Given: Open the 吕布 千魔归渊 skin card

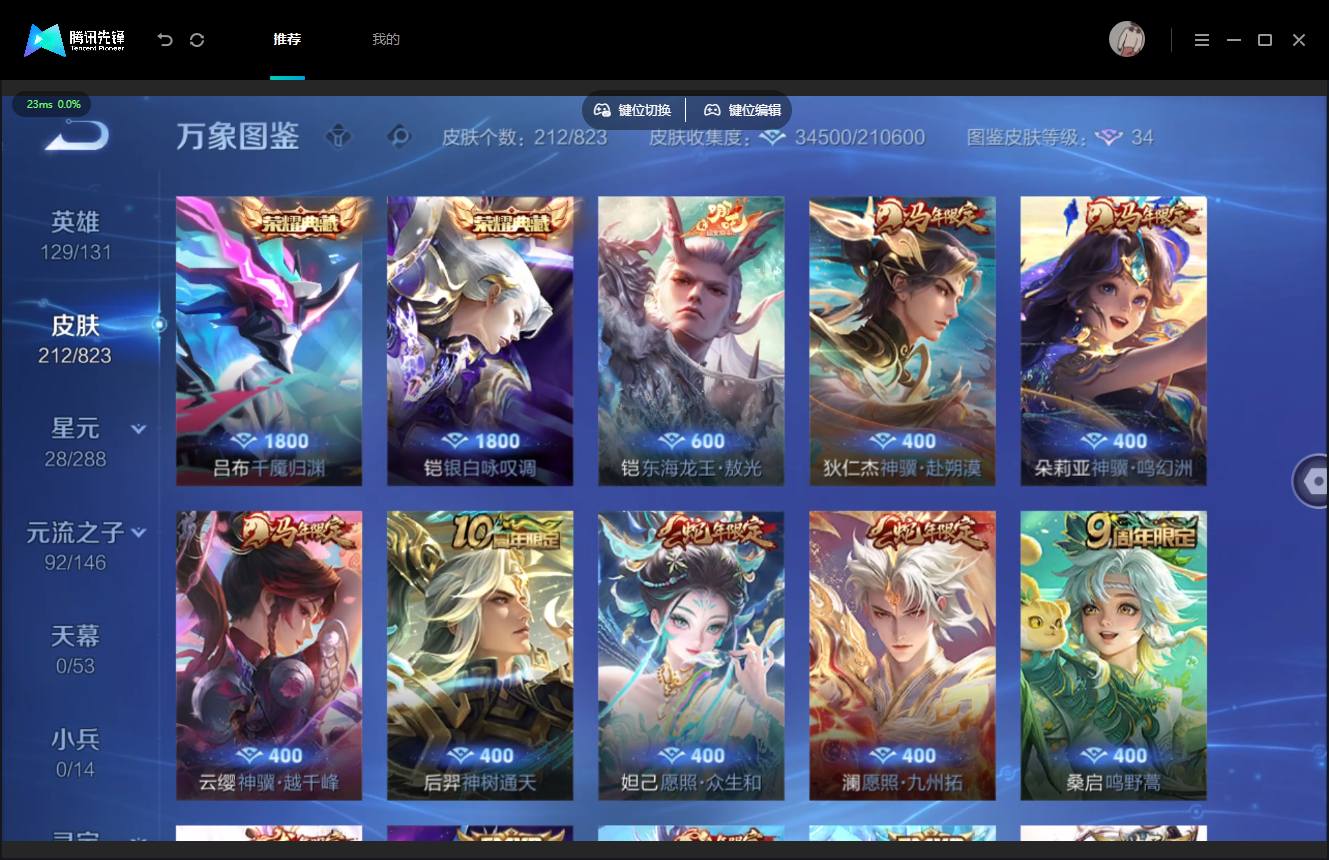Looking at the screenshot, I should click(269, 341).
